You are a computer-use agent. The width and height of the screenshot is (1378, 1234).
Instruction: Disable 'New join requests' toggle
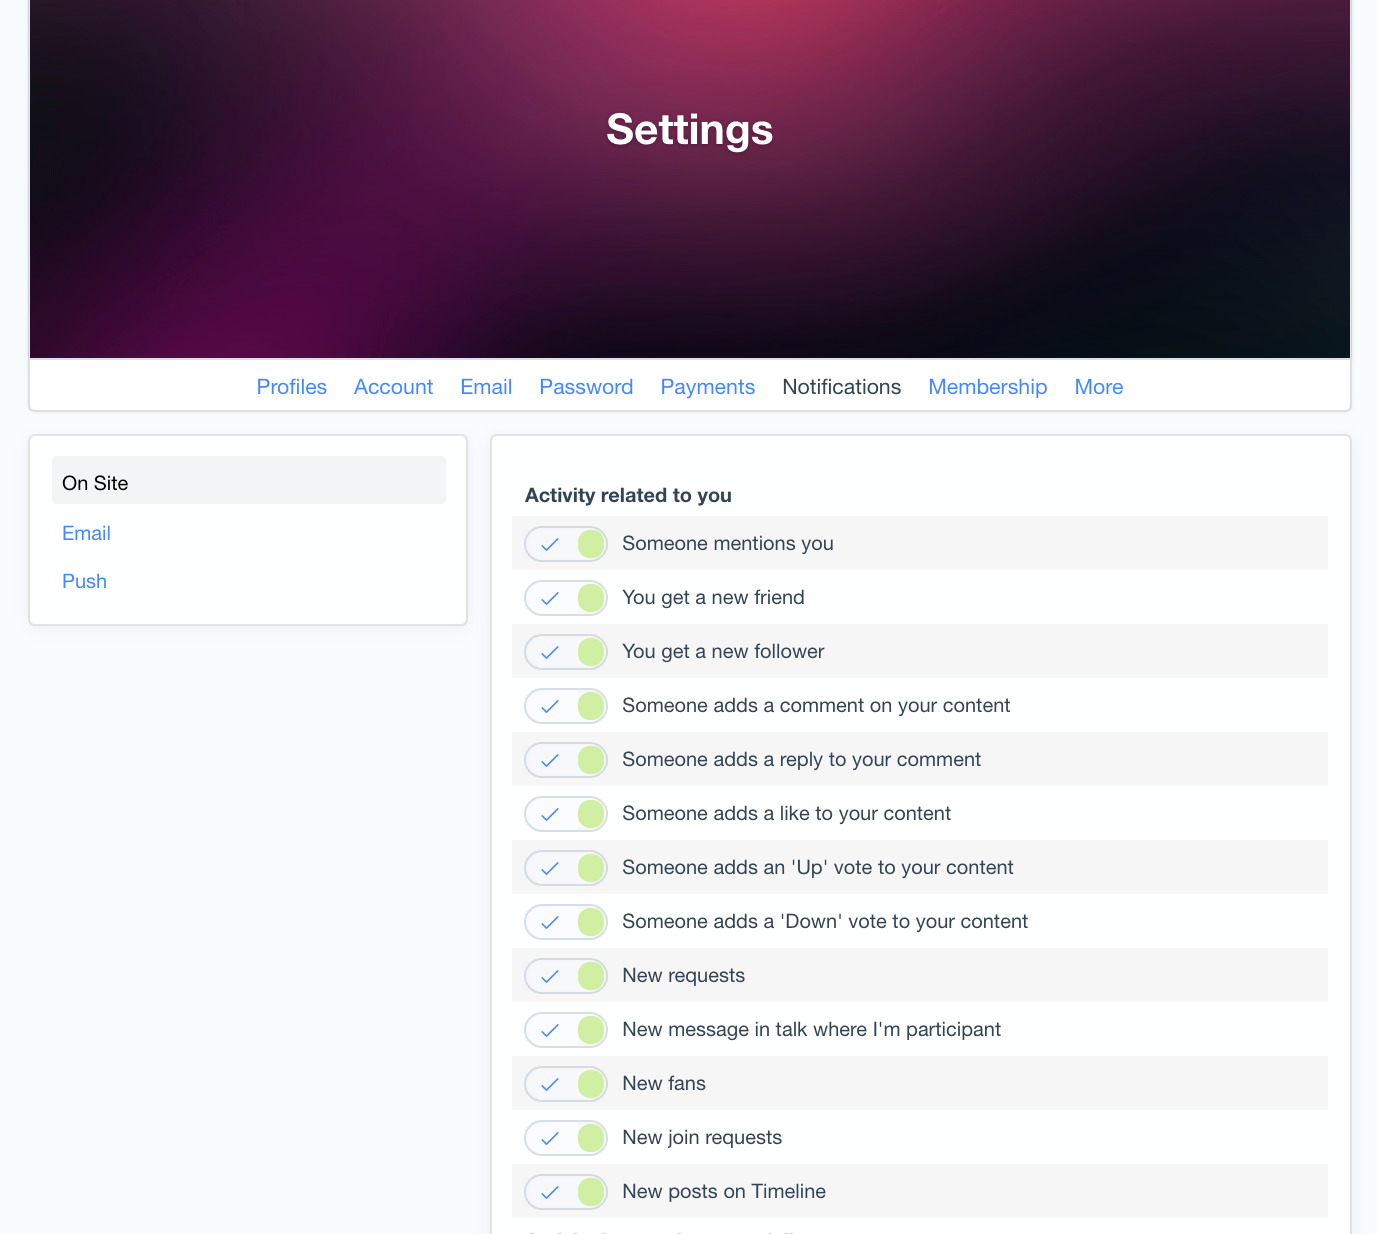point(566,1138)
